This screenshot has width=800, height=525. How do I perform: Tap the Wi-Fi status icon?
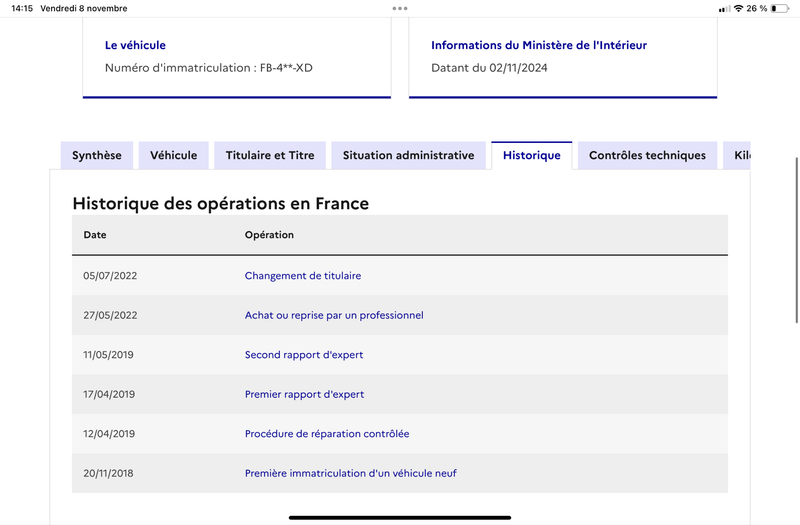[738, 8]
